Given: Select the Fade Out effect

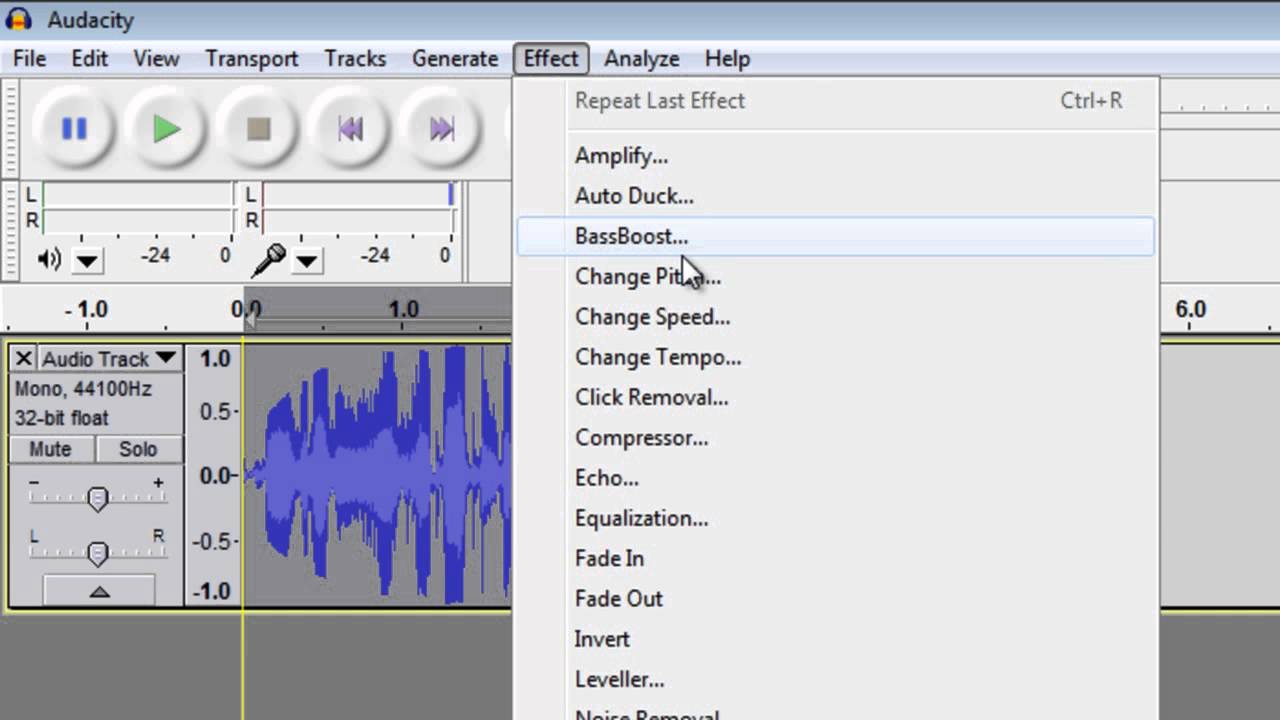Looking at the screenshot, I should click(x=836, y=598).
